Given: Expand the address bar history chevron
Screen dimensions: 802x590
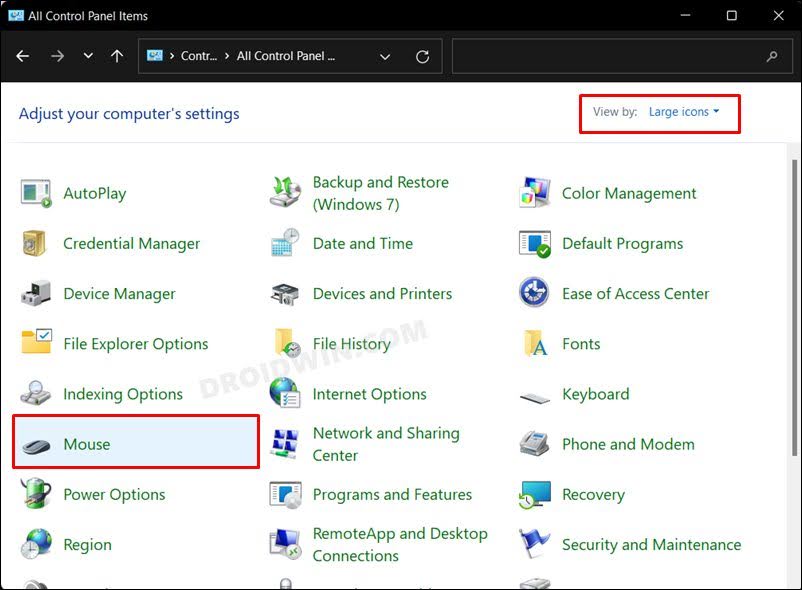Looking at the screenshot, I should [x=385, y=57].
